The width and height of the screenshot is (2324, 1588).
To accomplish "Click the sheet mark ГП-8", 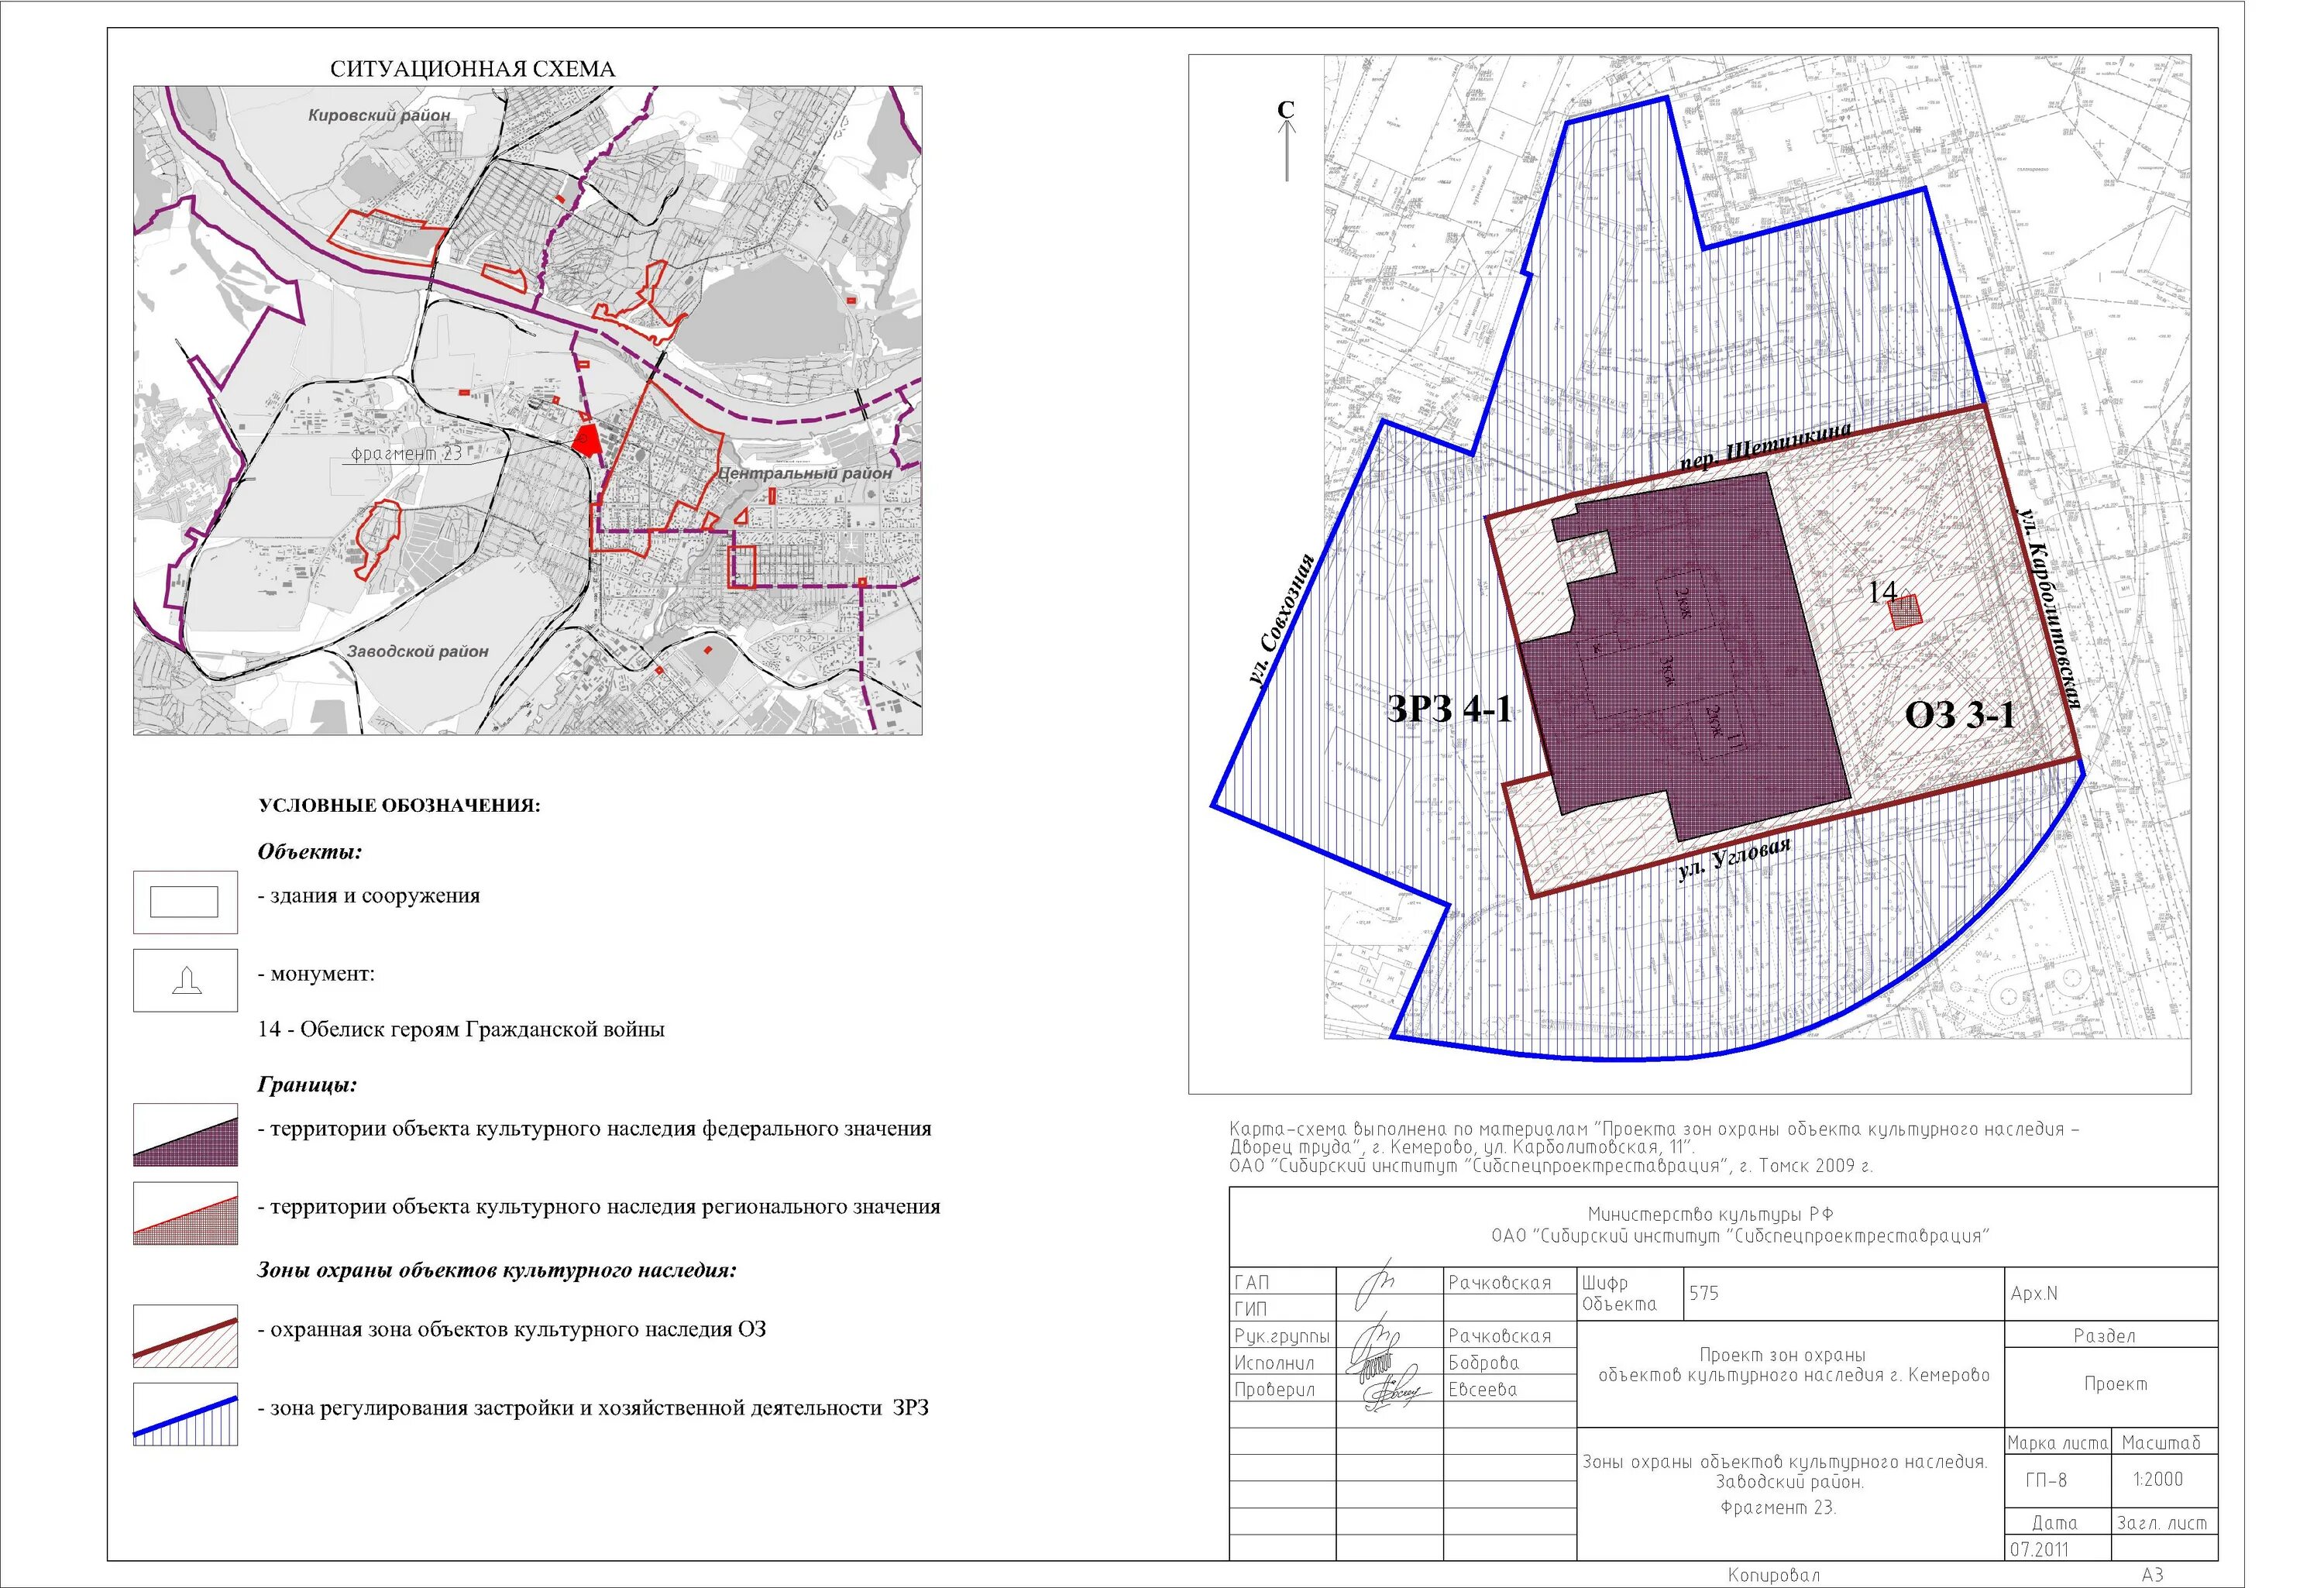I will click(x=2047, y=1480).
